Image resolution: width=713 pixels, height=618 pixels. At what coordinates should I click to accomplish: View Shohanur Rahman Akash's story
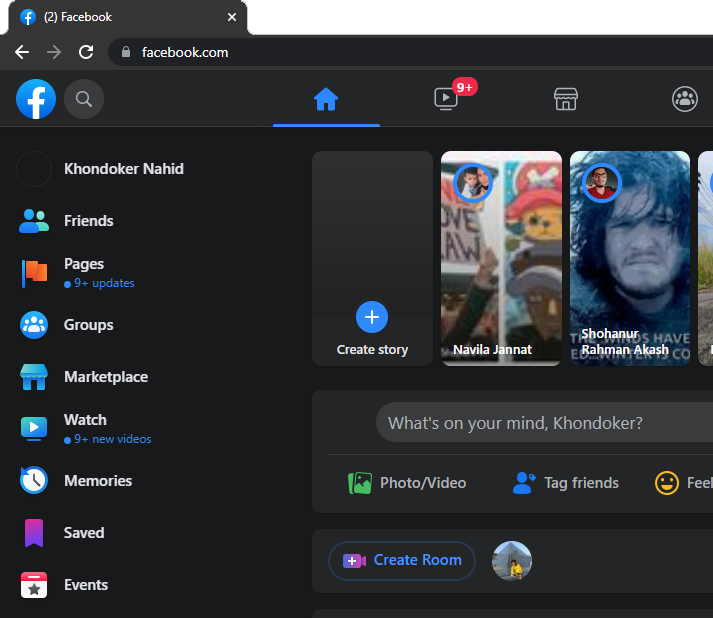point(630,258)
